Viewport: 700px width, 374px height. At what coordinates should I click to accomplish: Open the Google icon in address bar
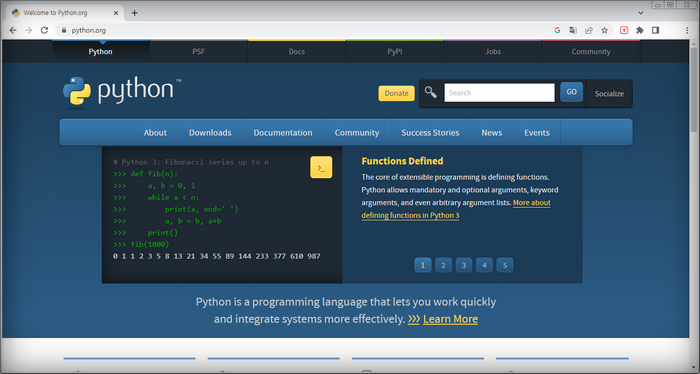557,30
